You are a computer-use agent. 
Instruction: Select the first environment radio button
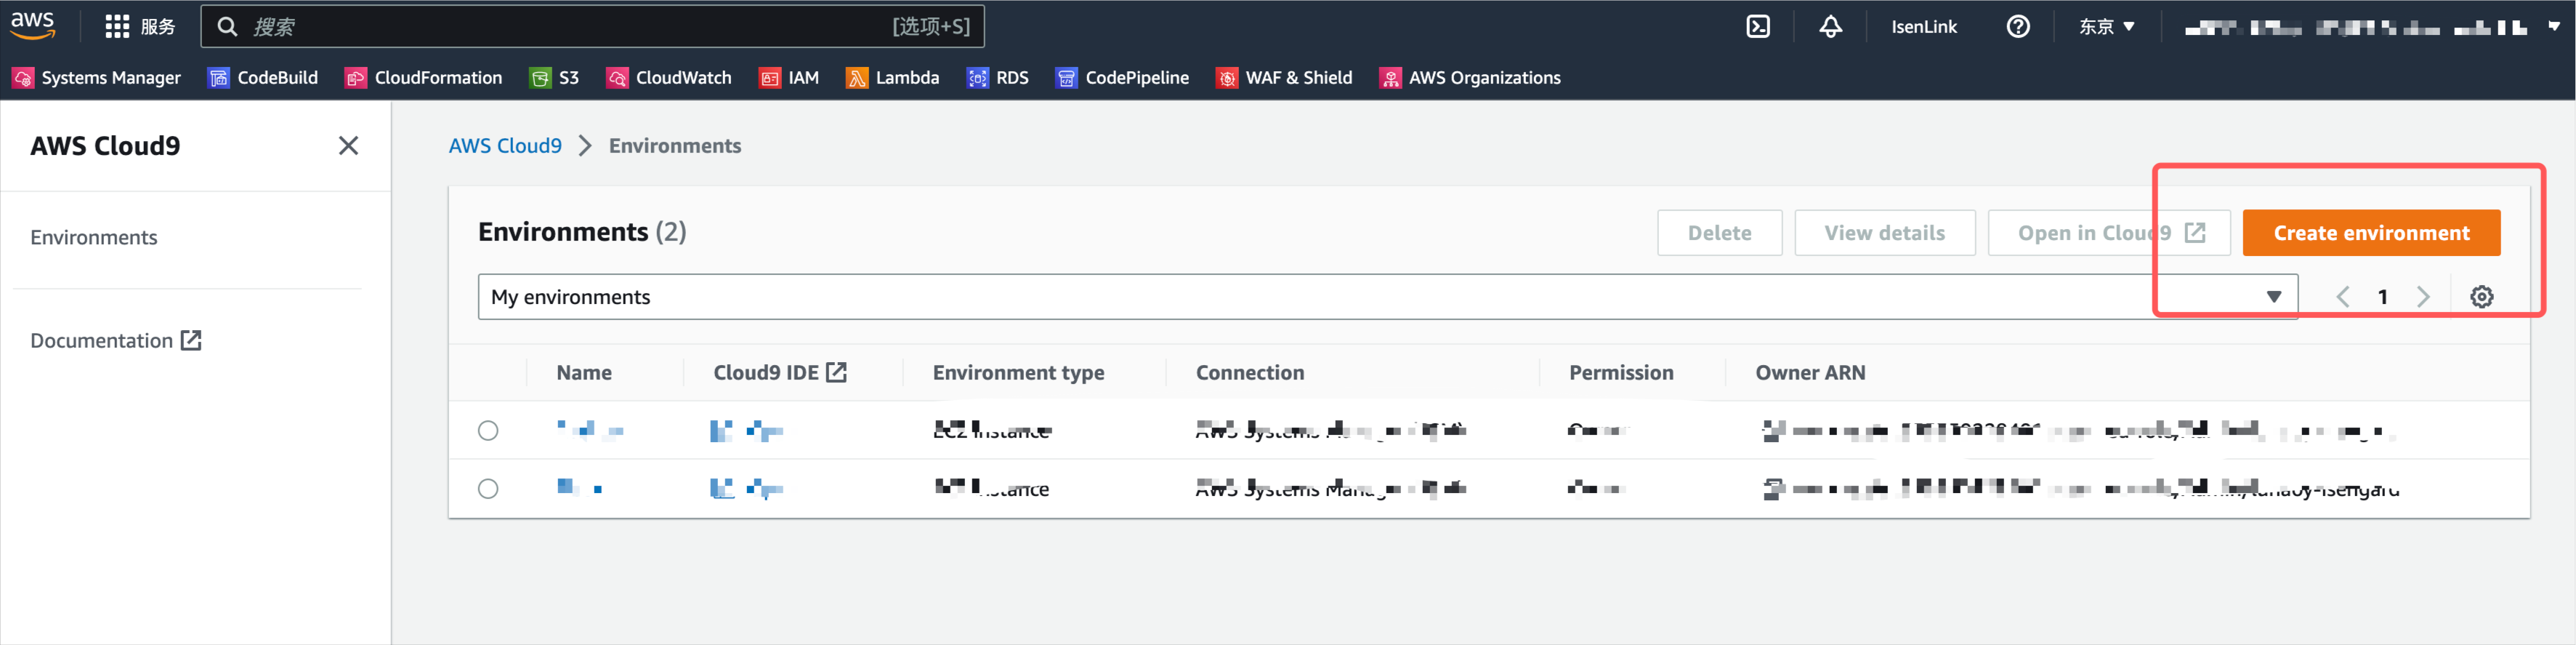point(488,431)
